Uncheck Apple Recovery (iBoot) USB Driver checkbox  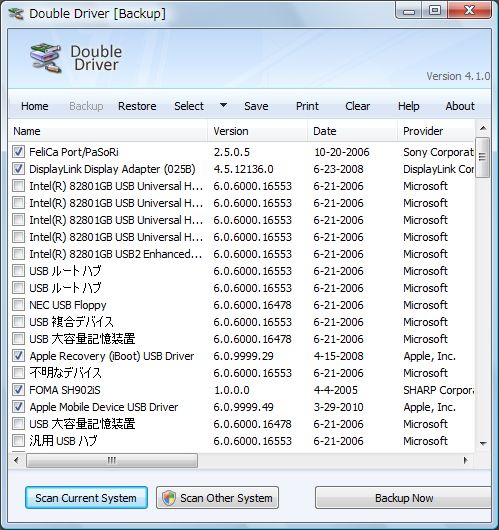click(18, 356)
